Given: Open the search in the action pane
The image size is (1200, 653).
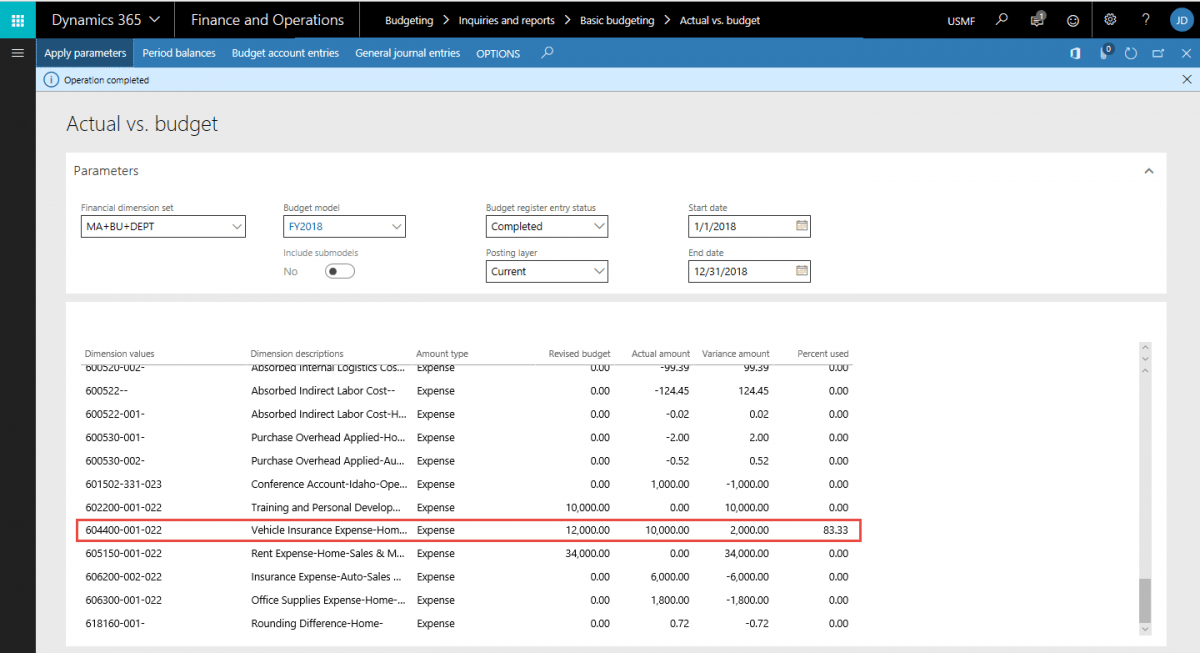Looking at the screenshot, I should 546,53.
